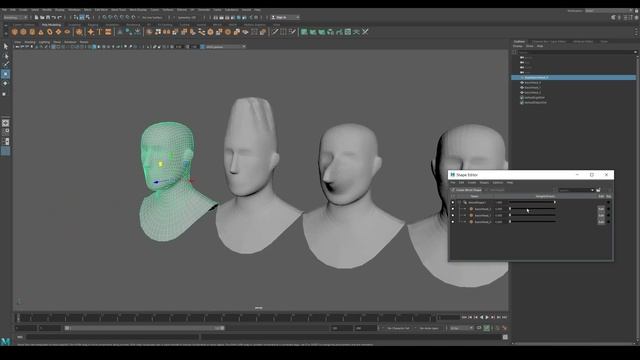Select the Multi-Cut tool shelf icon
The height and width of the screenshot is (360, 640).
(275, 32)
